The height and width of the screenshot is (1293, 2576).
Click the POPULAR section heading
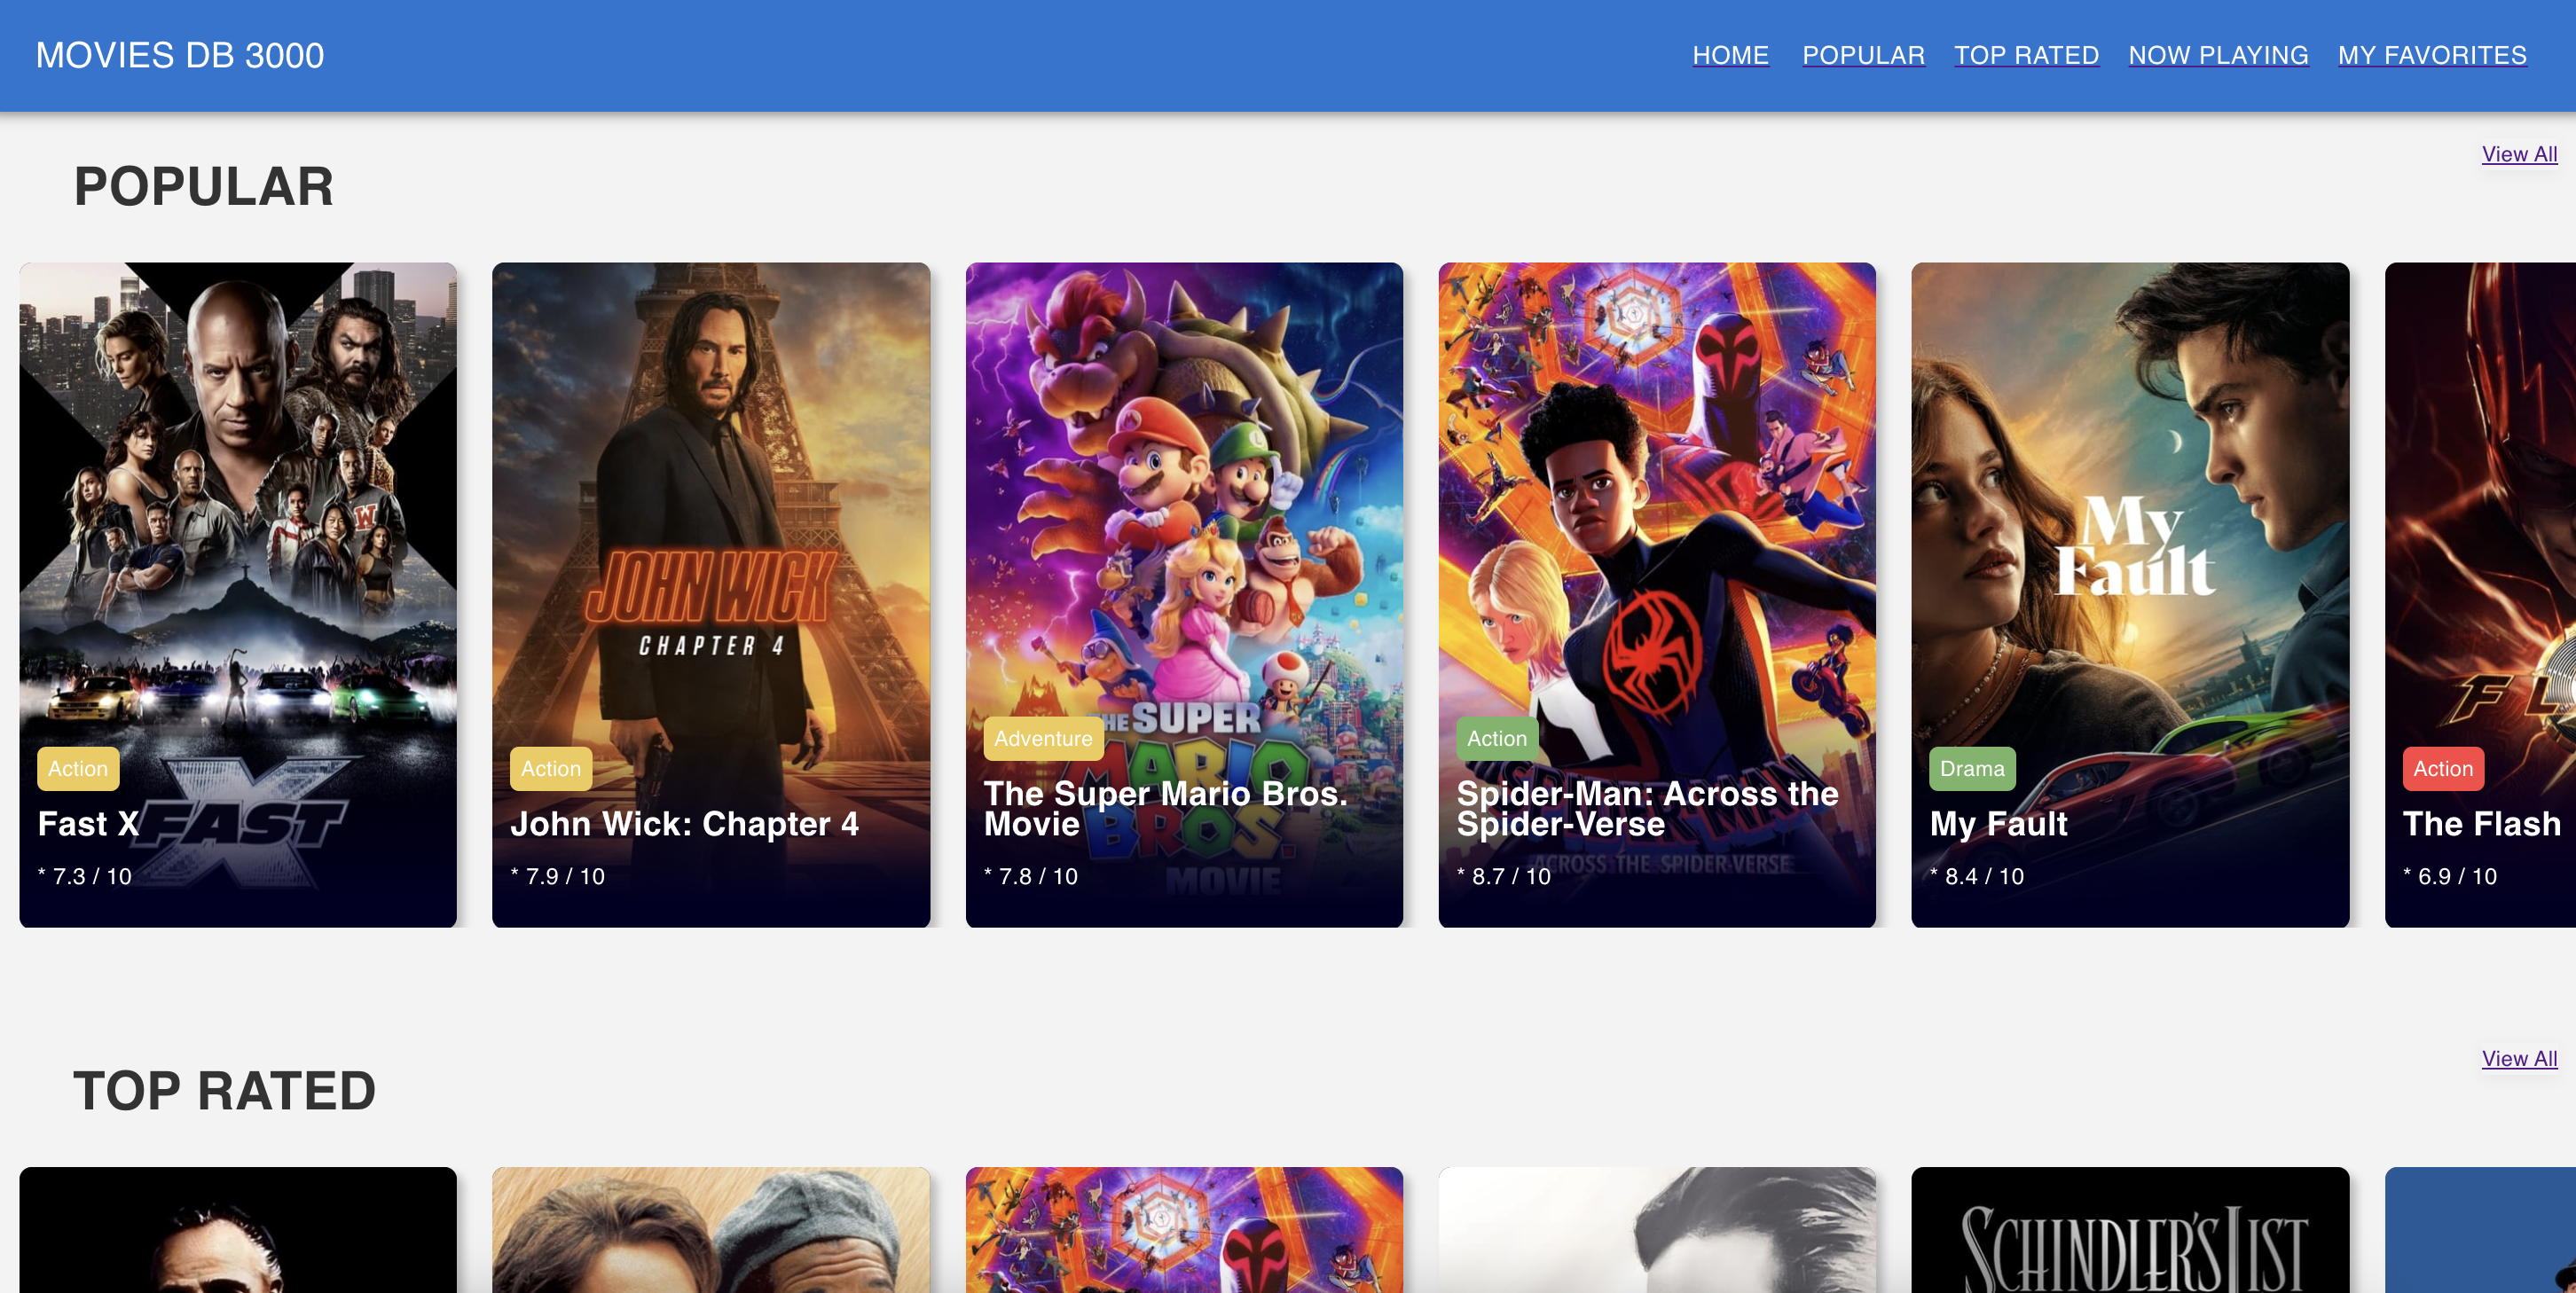(x=204, y=187)
